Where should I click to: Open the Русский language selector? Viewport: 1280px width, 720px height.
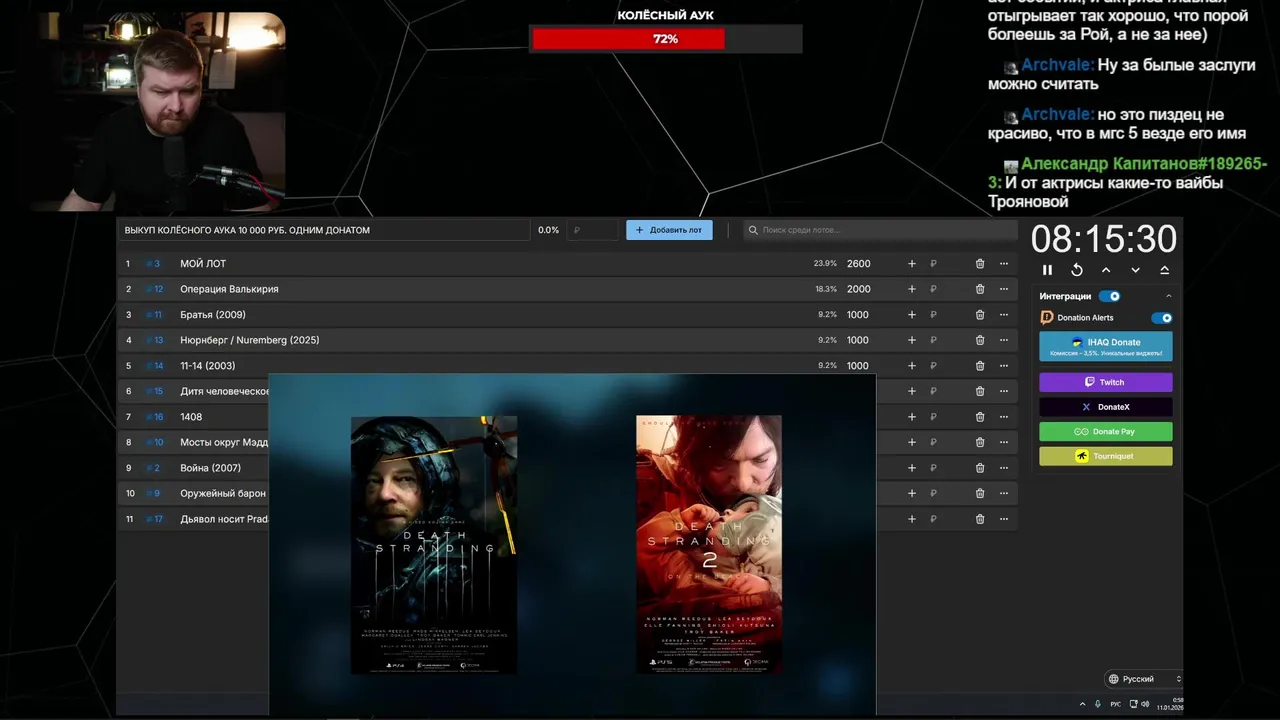pyautogui.click(x=1144, y=679)
